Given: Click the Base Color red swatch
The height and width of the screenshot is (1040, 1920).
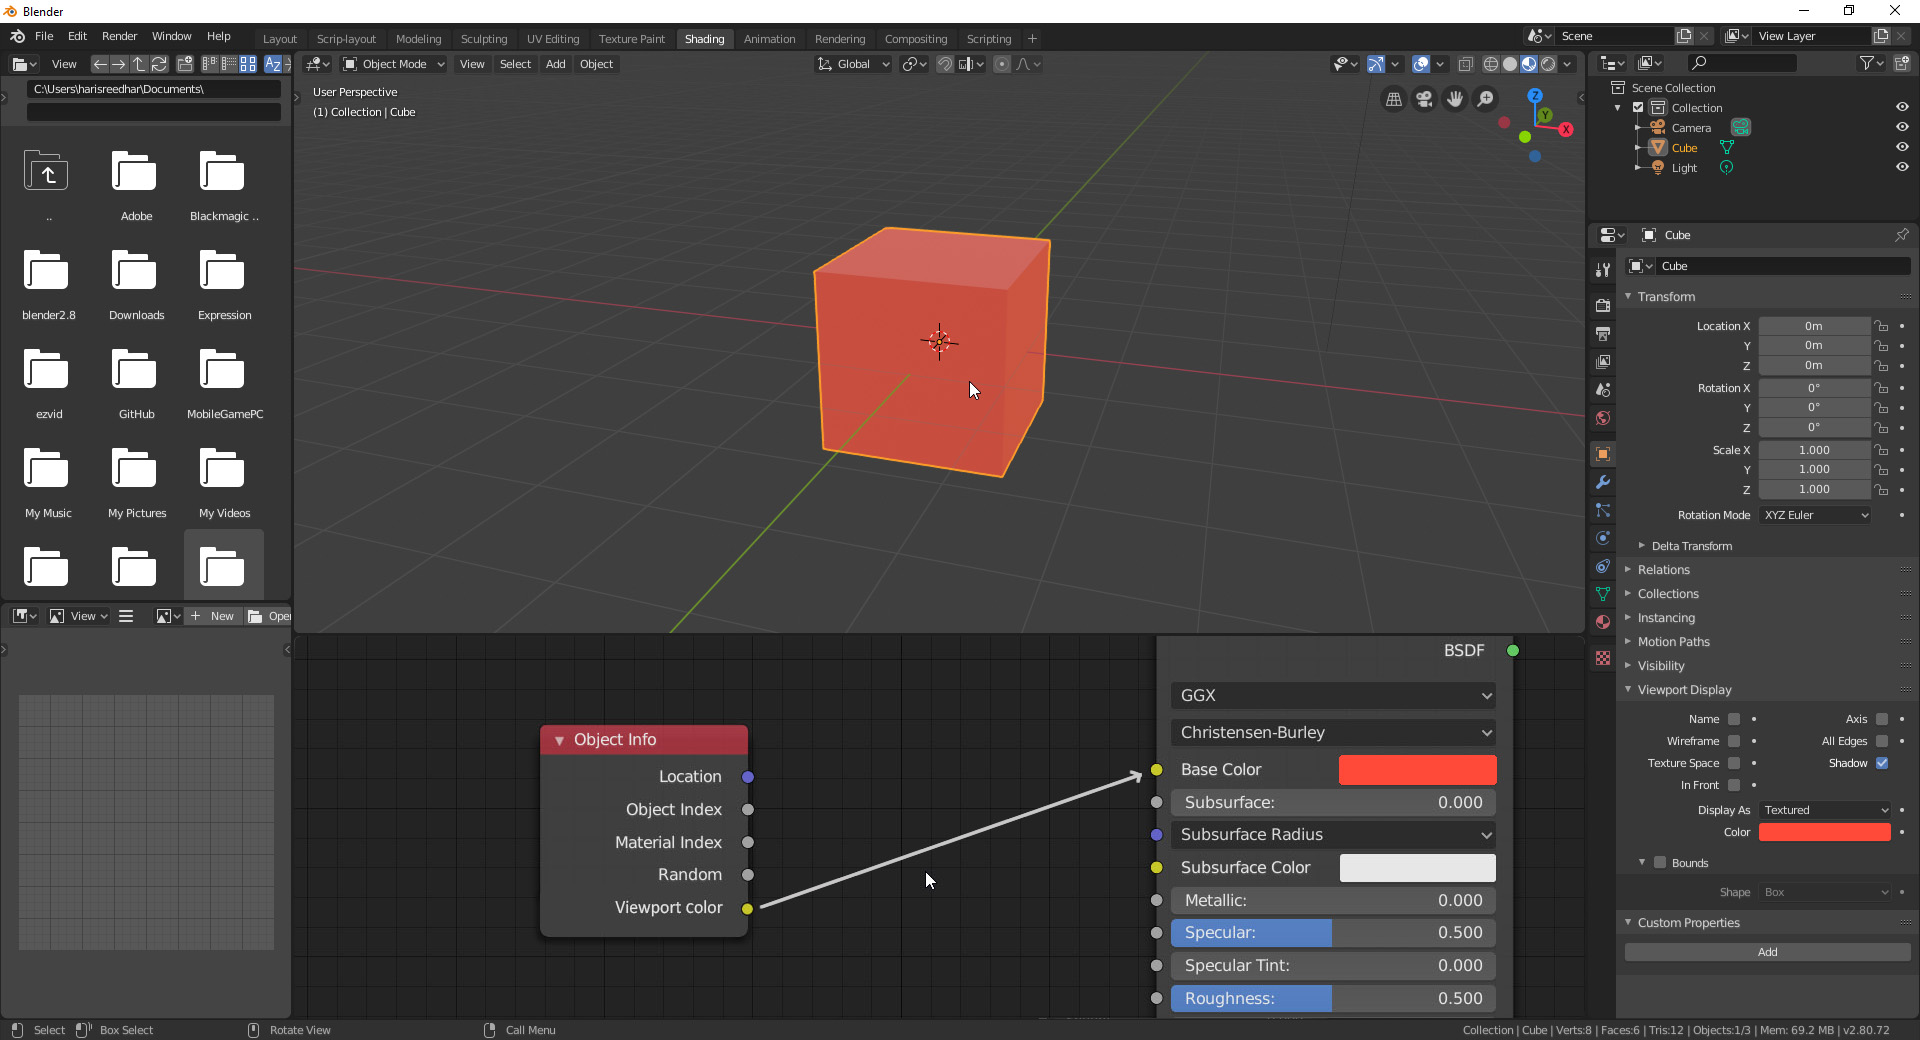Looking at the screenshot, I should coord(1417,770).
